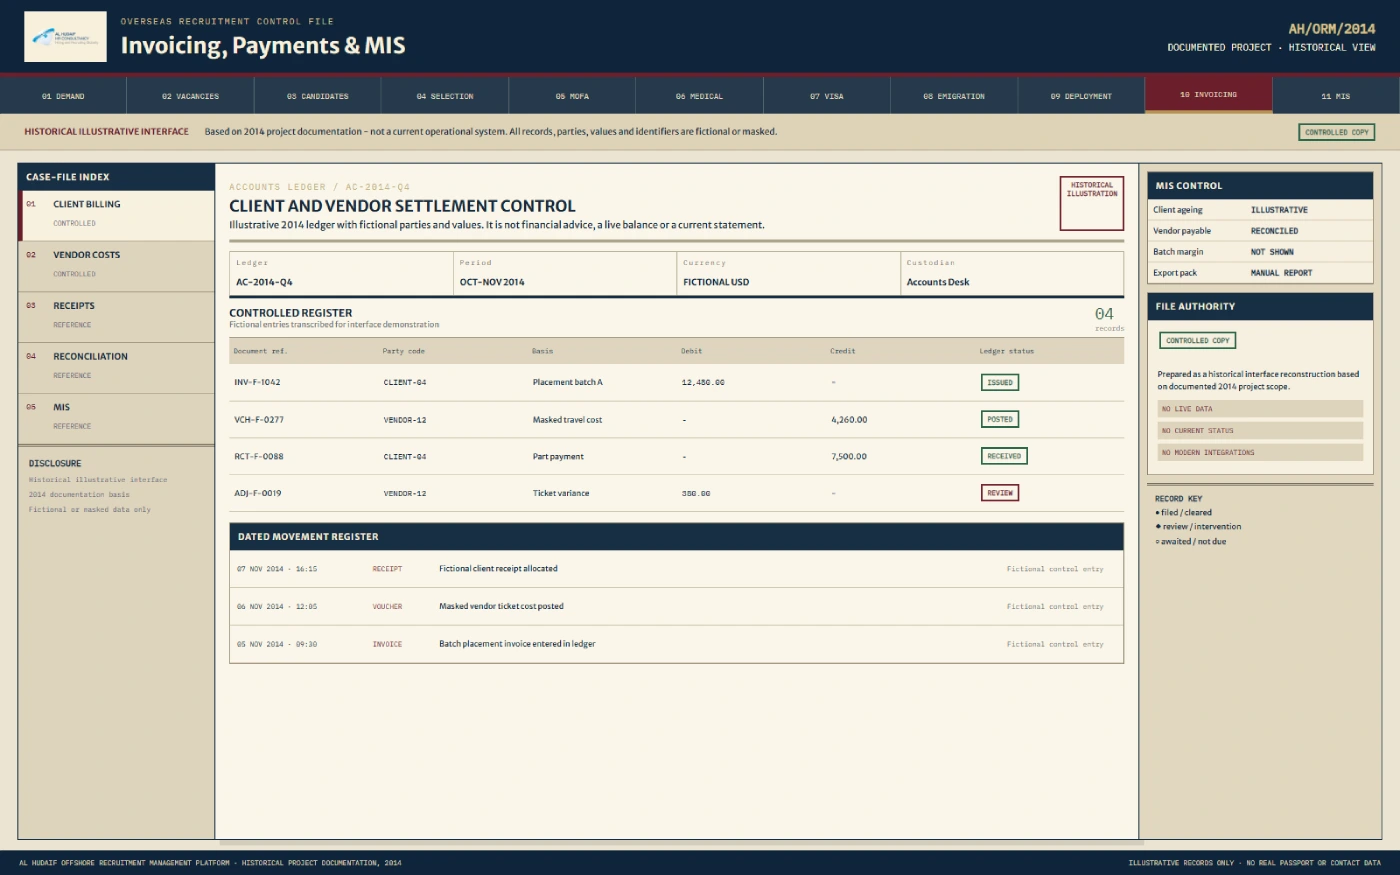Viewport: 1400px width, 875px height.
Task: Go to the 03 Candidates tab
Action: click(x=318, y=96)
